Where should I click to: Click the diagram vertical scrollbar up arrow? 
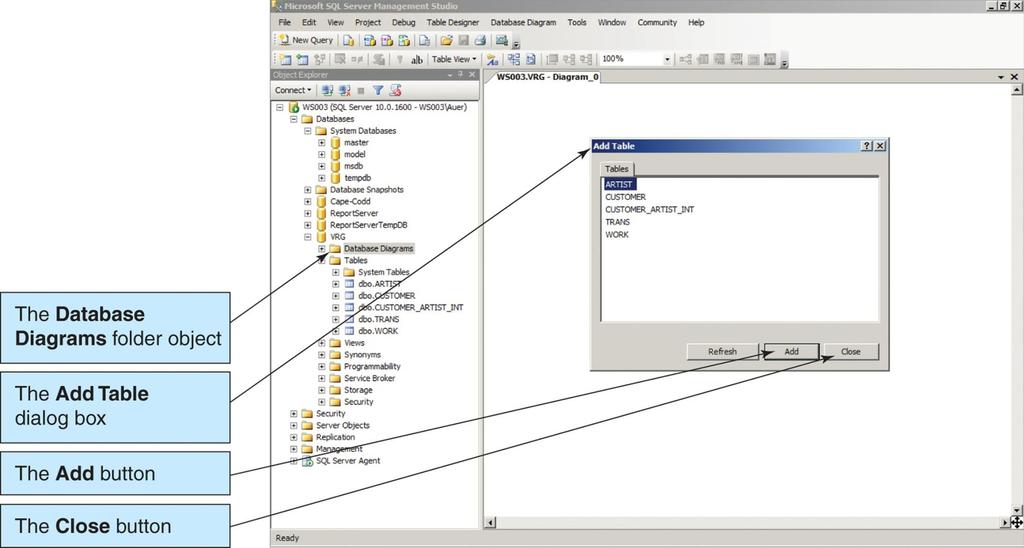point(1017,91)
